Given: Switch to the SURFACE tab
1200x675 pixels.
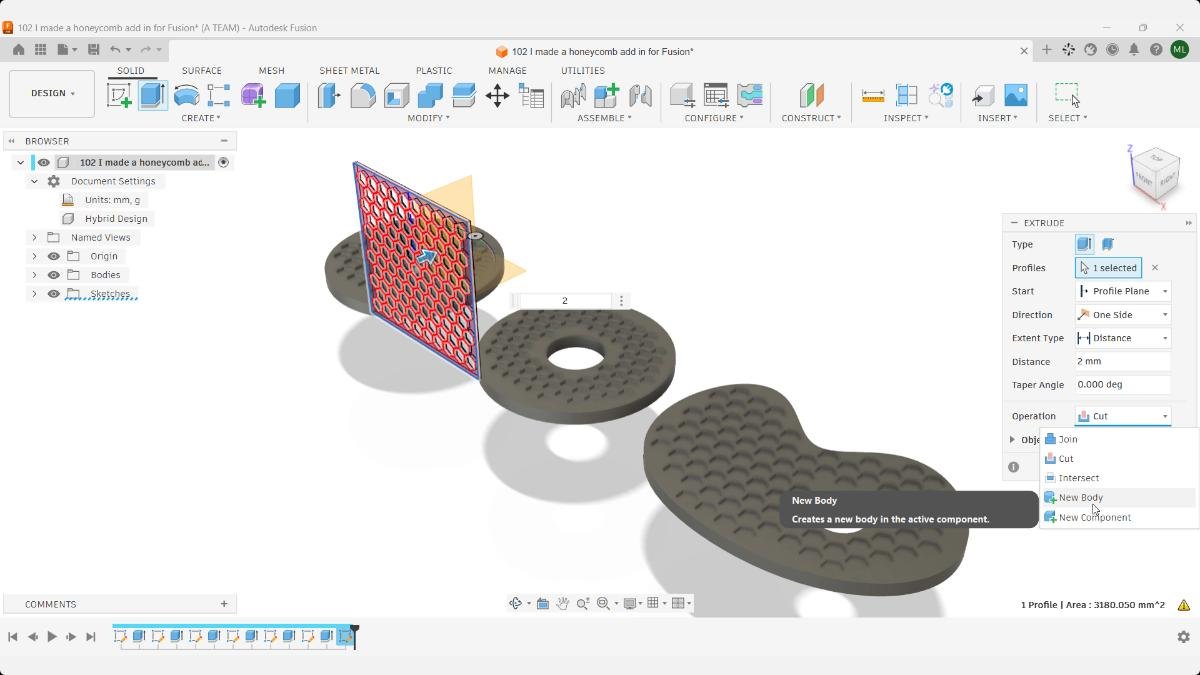Looking at the screenshot, I should click(202, 71).
